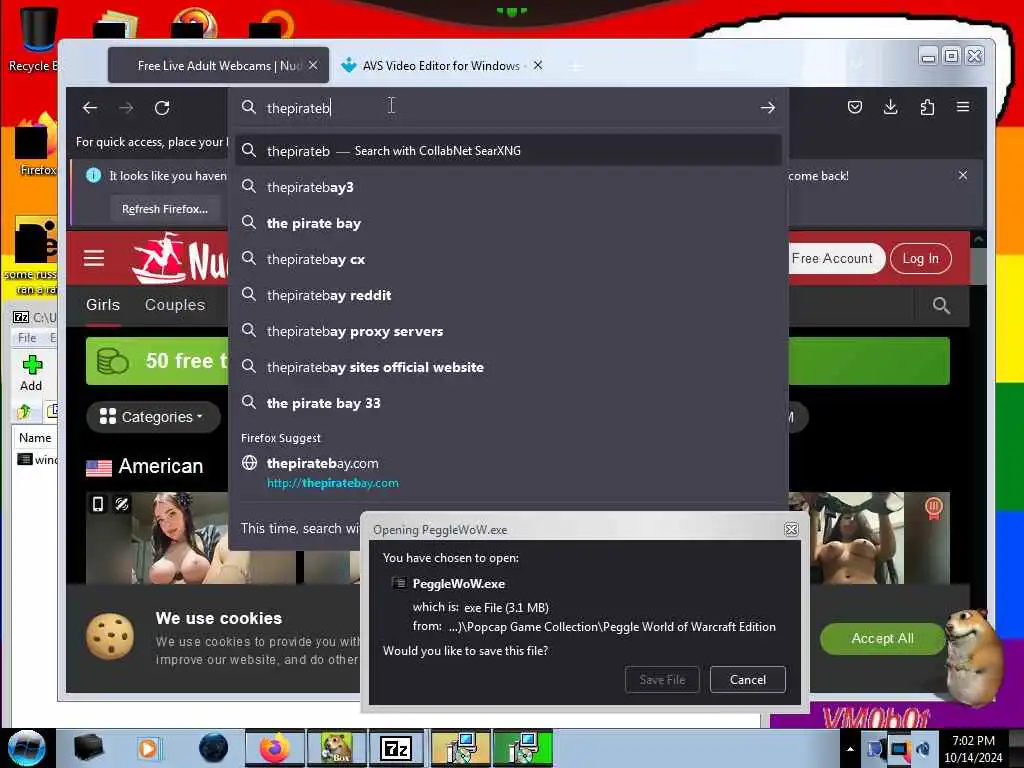Open the Firefox downloads arrow icon
The image size is (1024, 768).
point(890,107)
